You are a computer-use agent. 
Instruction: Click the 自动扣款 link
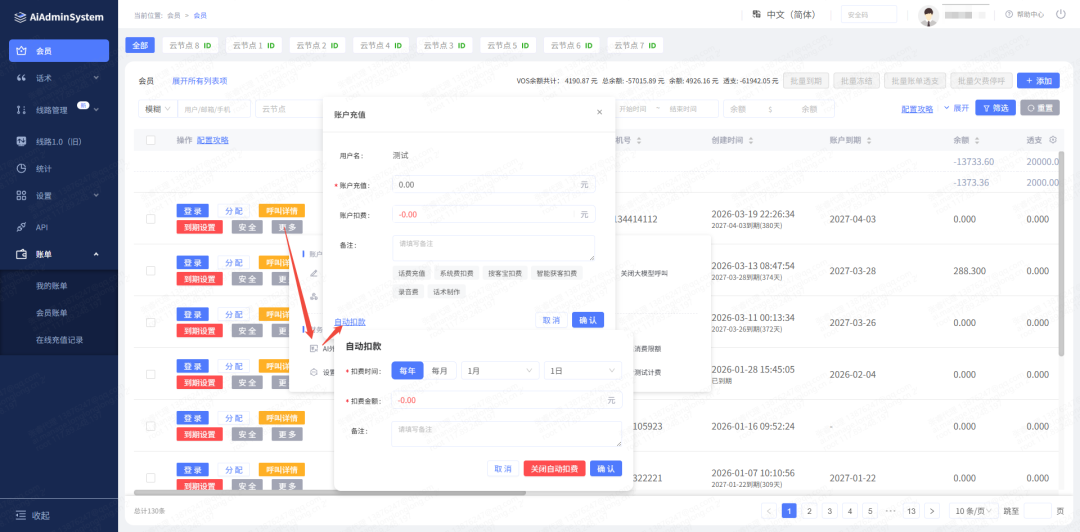coord(349,322)
